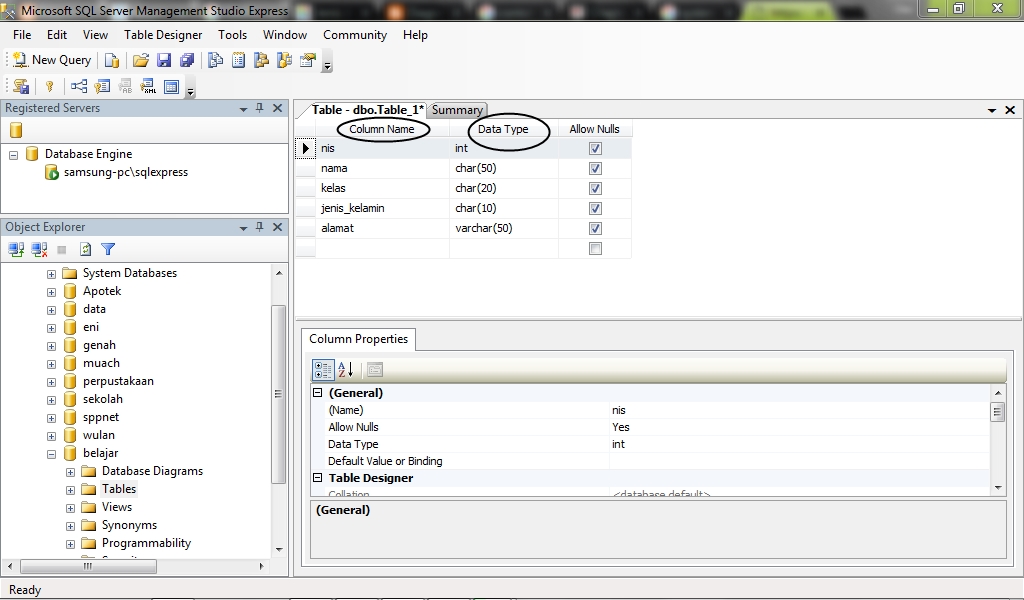Click the Open File folder icon
The width and height of the screenshot is (1024, 600).
[x=140, y=61]
